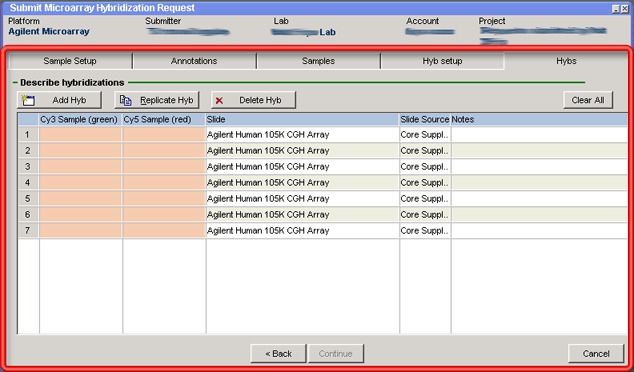Select the Cy5 sample cell in row 4
The height and width of the screenshot is (372, 634).
[164, 183]
